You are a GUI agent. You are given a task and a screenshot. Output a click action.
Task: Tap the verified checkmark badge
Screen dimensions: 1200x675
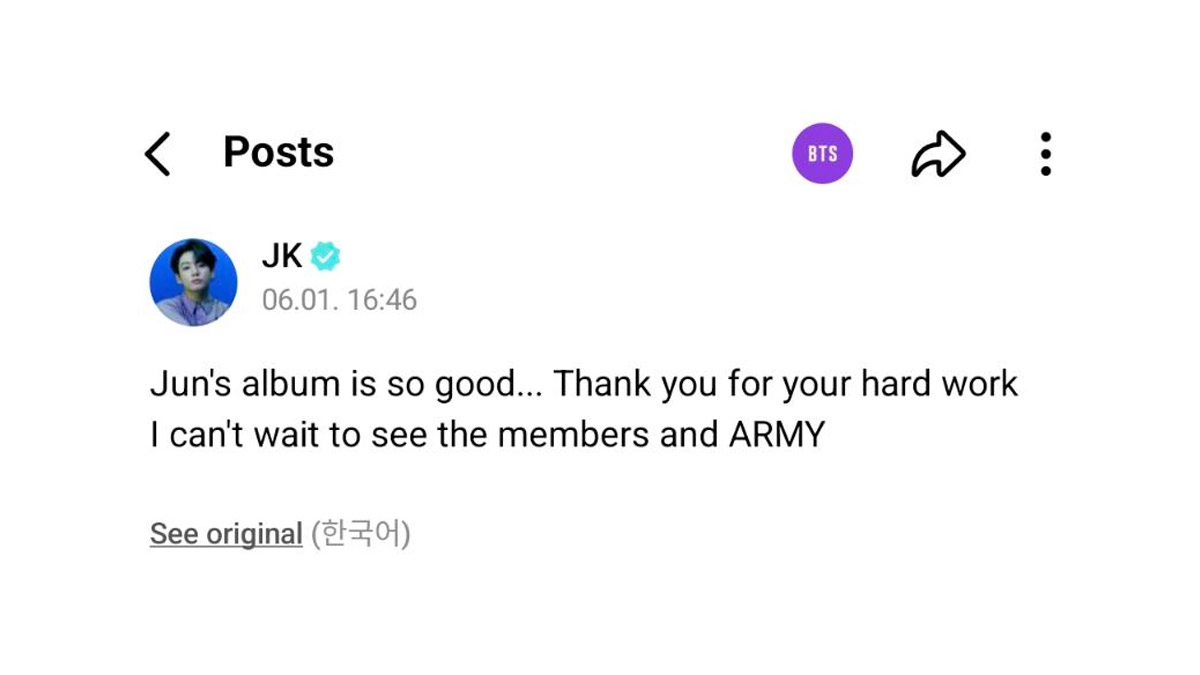325,257
